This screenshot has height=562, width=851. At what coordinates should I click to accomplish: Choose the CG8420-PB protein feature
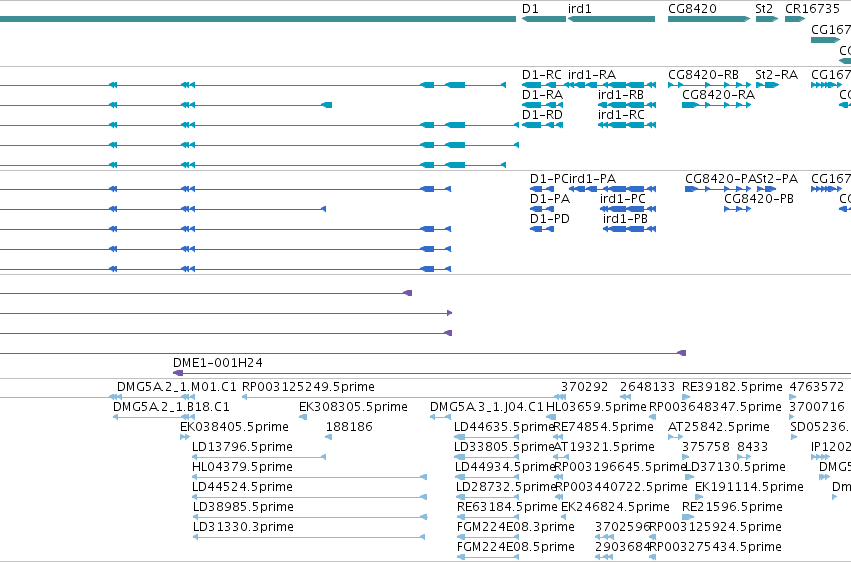point(738,209)
